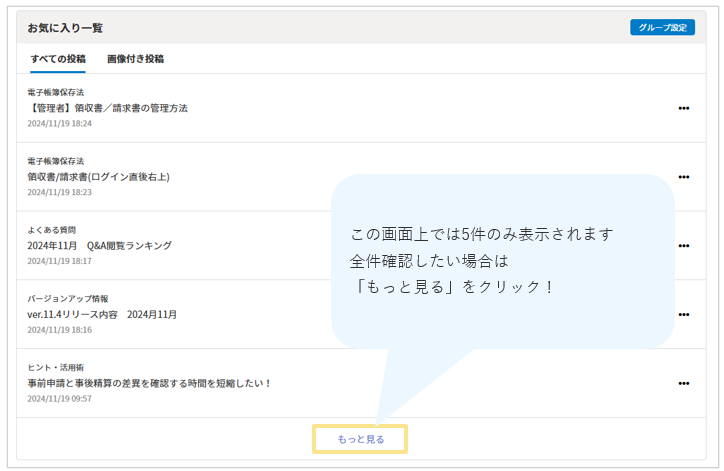Viewport: 724px width, 471px height.
Task: Click the お気に入り一覧 panel heading
Action: point(65,28)
